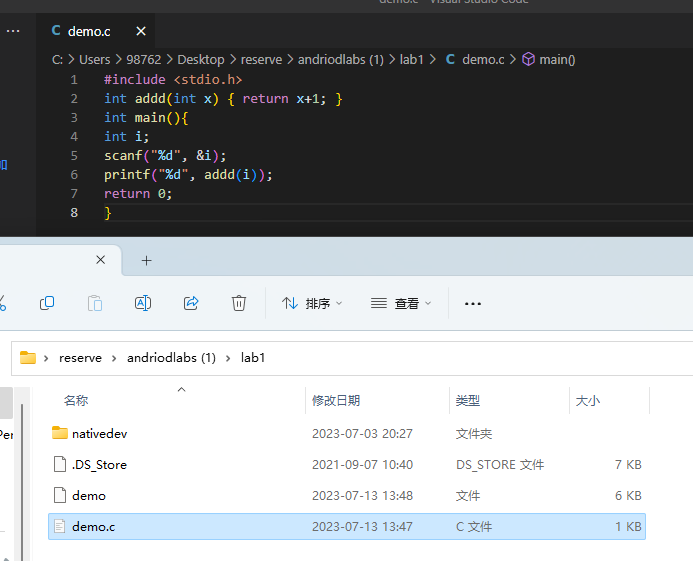Open the 排序 sort dropdown
This screenshot has height=561, width=693.
(x=312, y=303)
